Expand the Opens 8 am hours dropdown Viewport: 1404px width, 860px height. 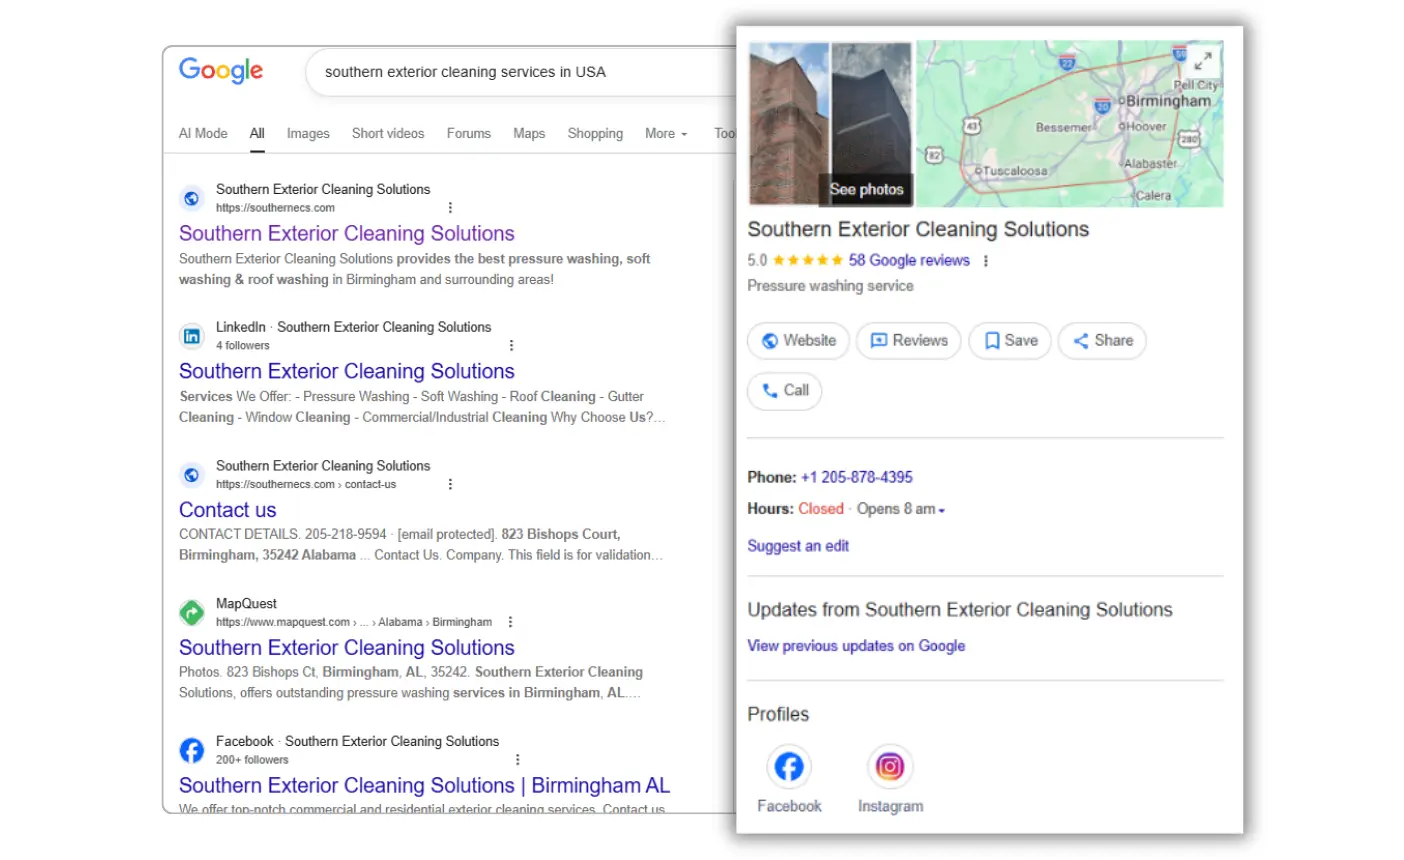coord(901,509)
